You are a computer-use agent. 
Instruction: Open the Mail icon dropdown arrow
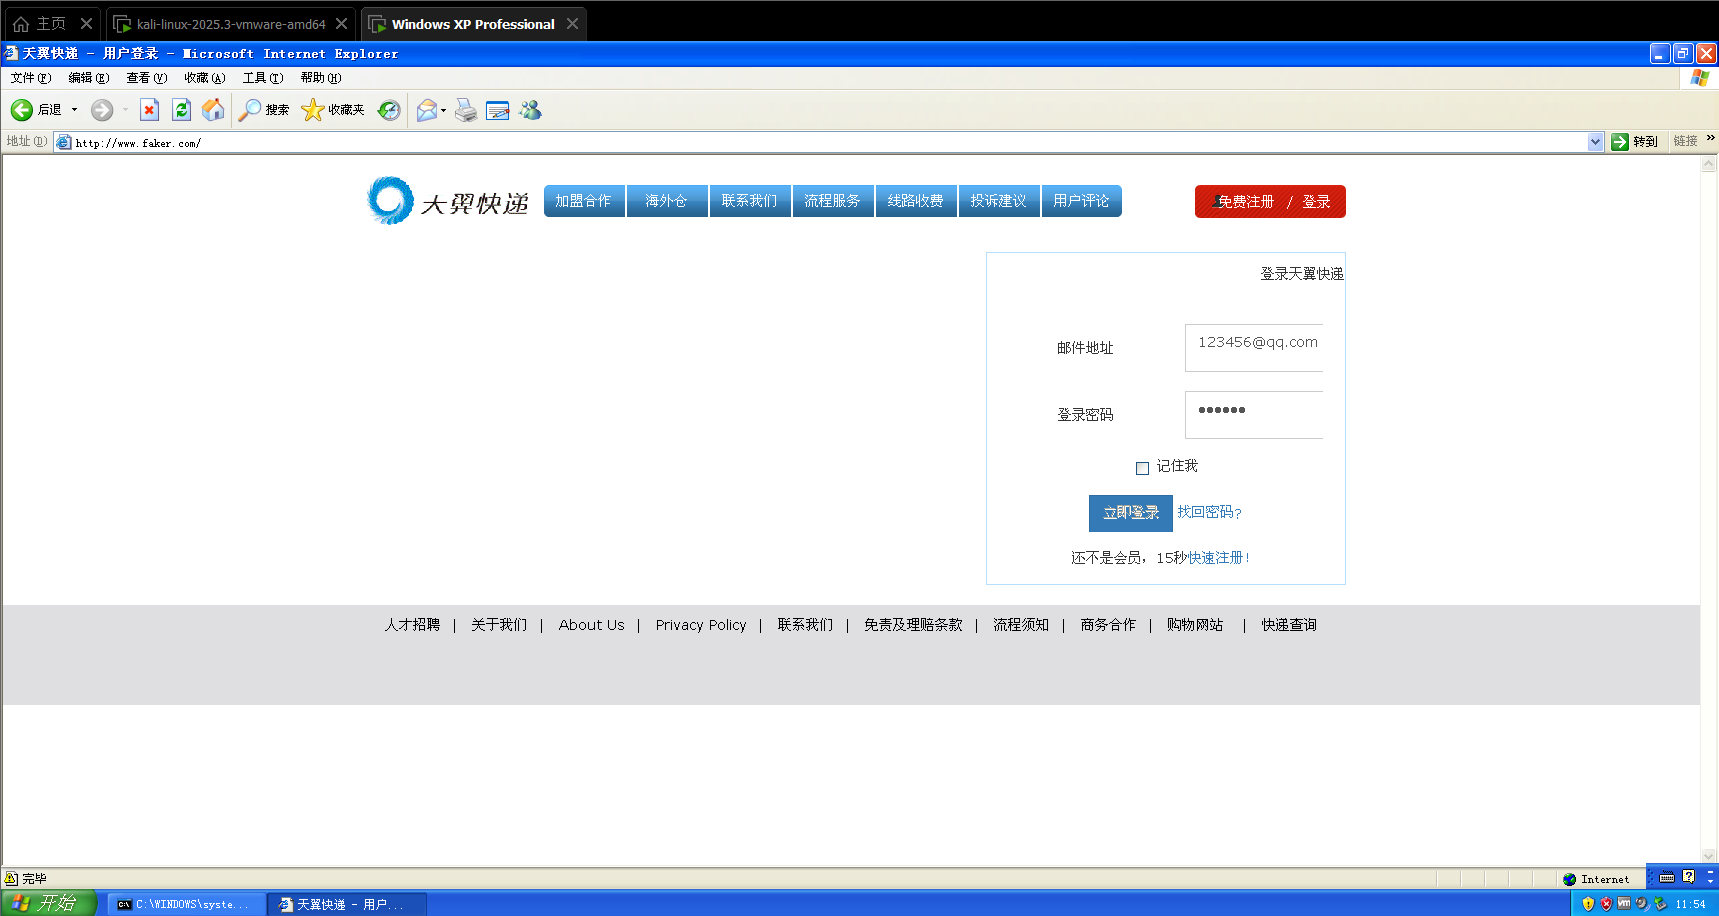[x=443, y=110]
